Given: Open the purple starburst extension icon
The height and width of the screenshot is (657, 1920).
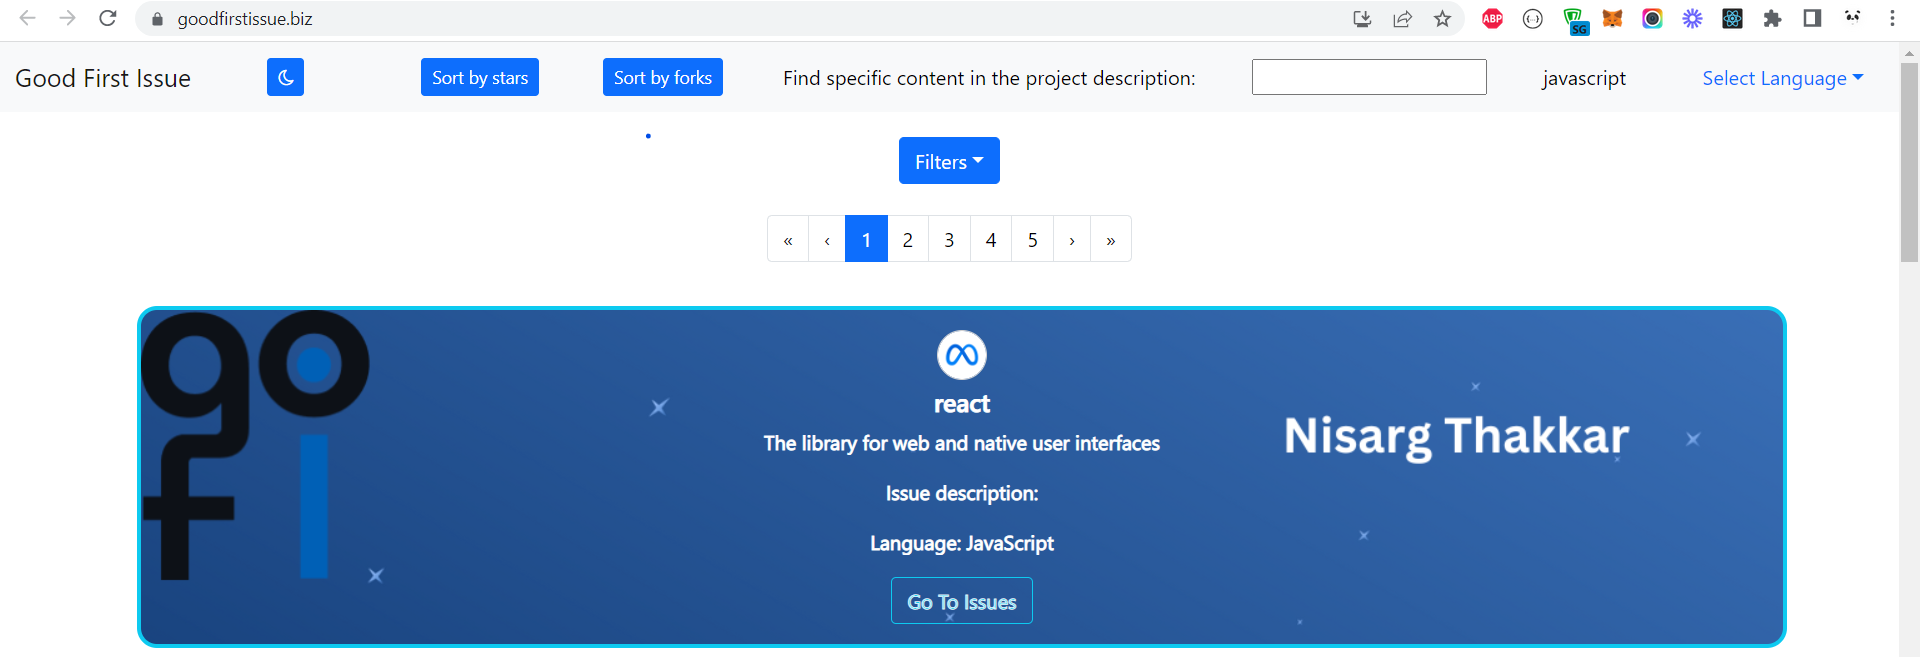Looking at the screenshot, I should [x=1692, y=18].
